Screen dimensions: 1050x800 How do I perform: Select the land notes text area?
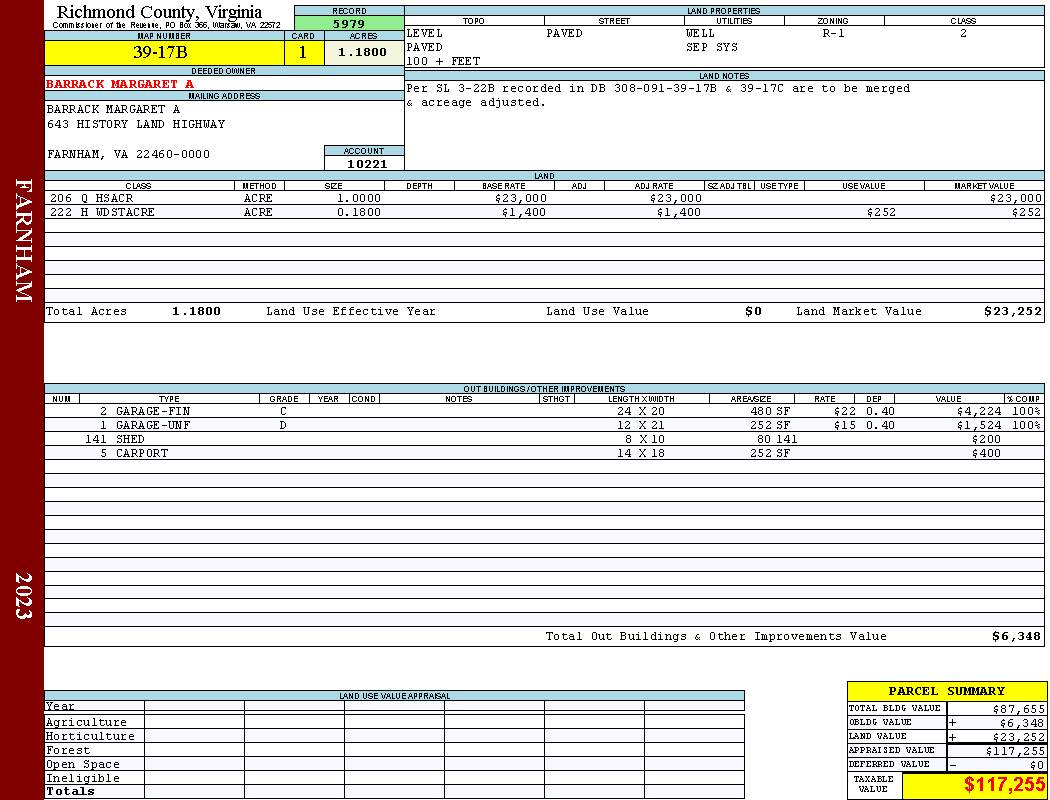pyautogui.click(x=724, y=125)
